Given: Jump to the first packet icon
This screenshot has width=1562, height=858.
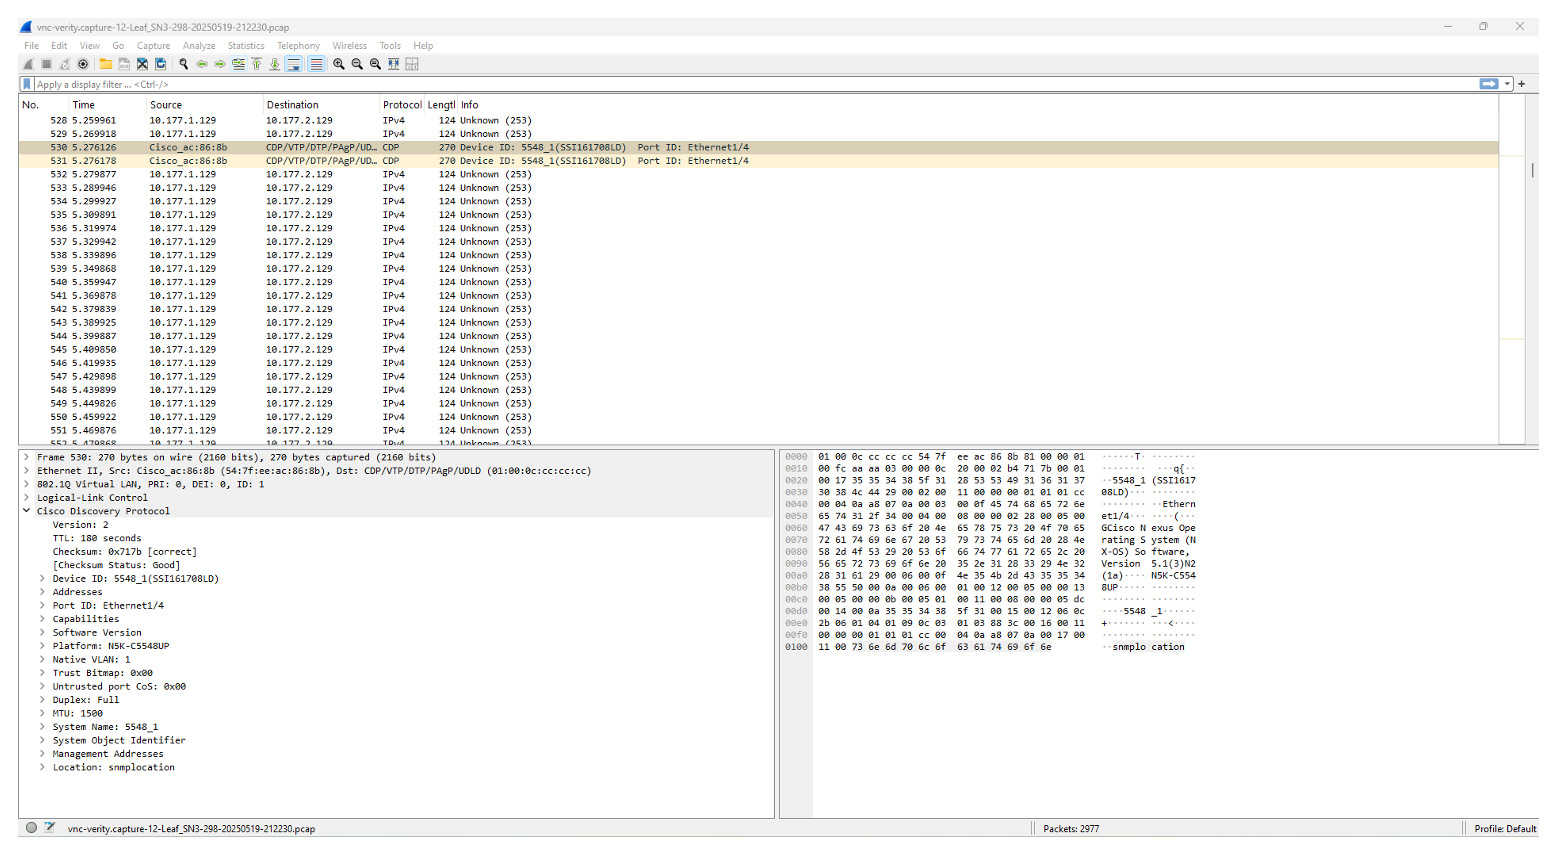Looking at the screenshot, I should pyautogui.click(x=256, y=64).
